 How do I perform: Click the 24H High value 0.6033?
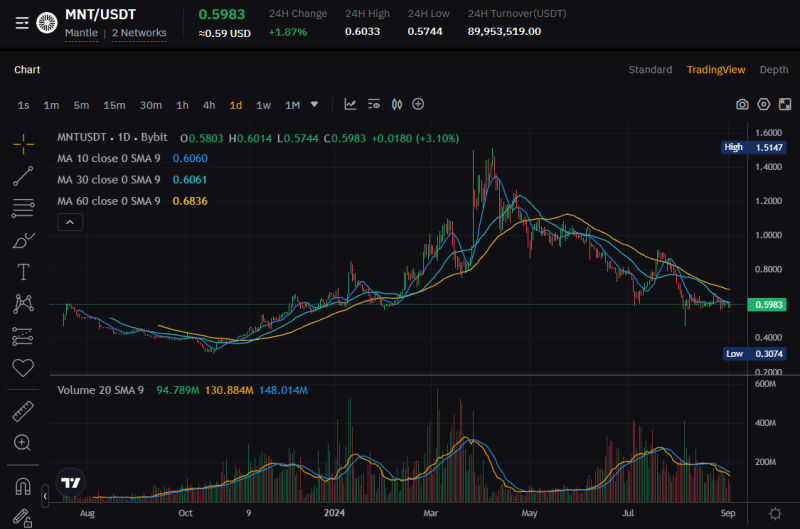click(x=362, y=32)
